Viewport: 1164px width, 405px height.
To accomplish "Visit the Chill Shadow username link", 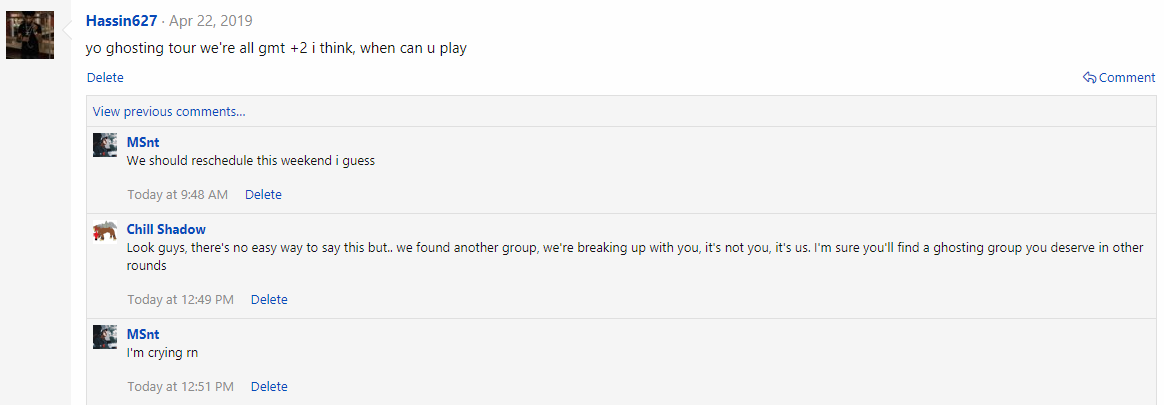I will point(166,229).
